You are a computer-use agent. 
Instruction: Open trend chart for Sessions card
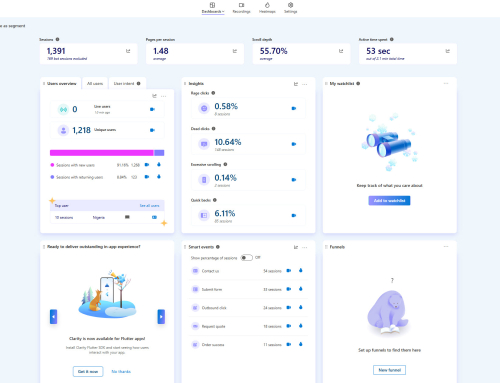coord(128,51)
